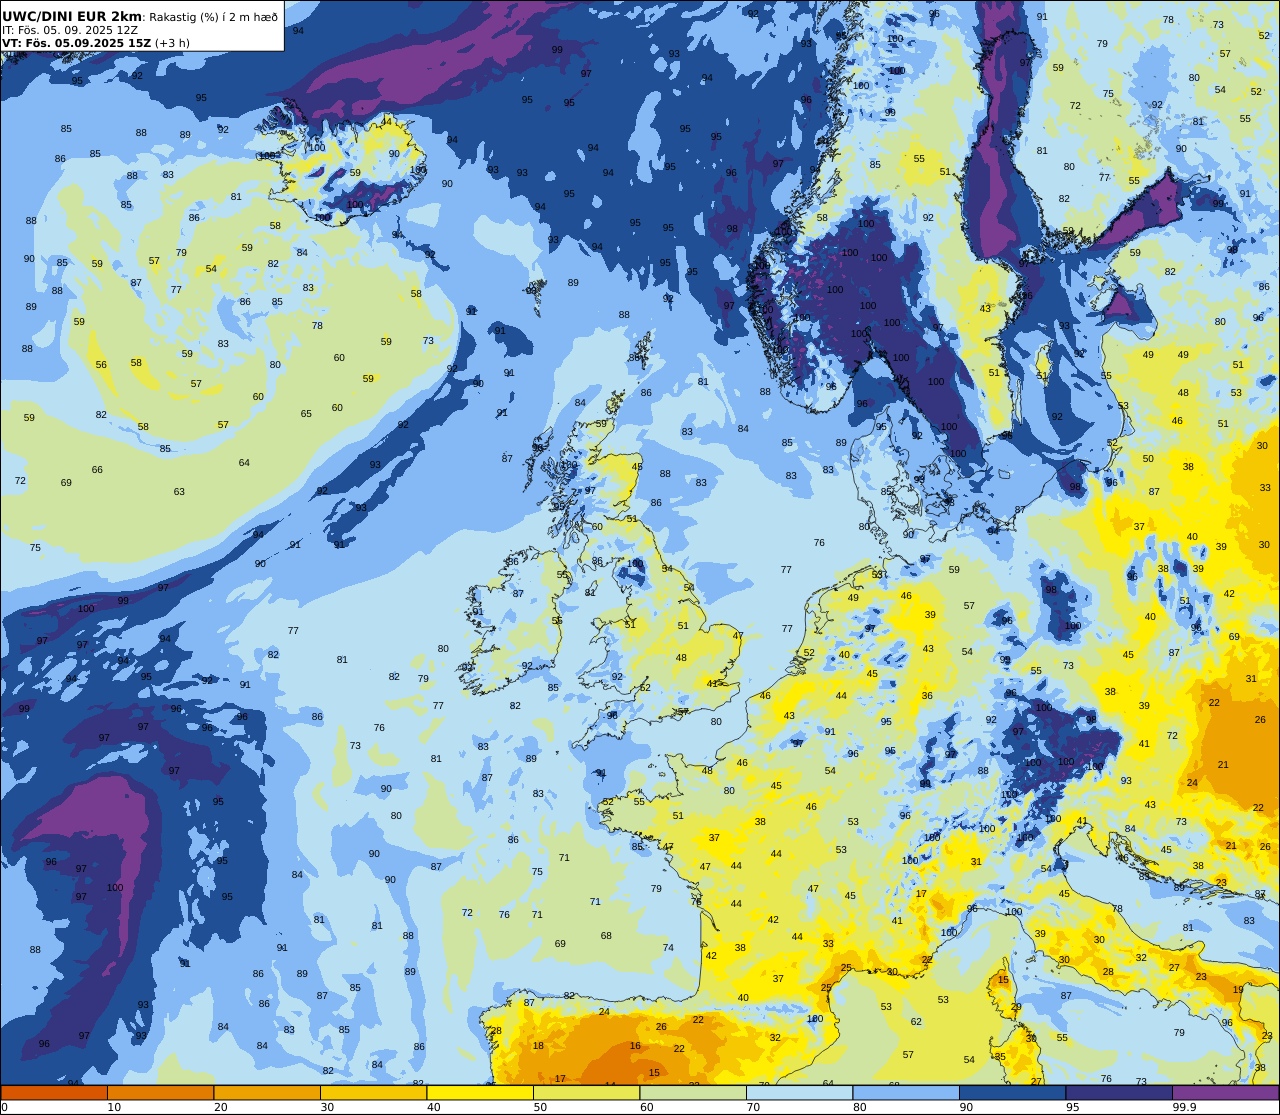Choose the 50–60 pale yellow legend swatch

586,1093
